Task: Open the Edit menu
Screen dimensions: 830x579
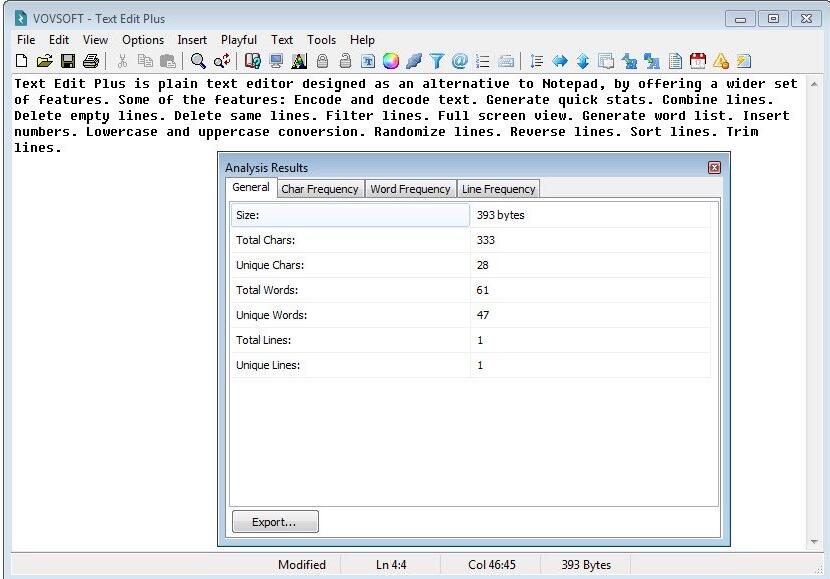Action: (x=59, y=40)
